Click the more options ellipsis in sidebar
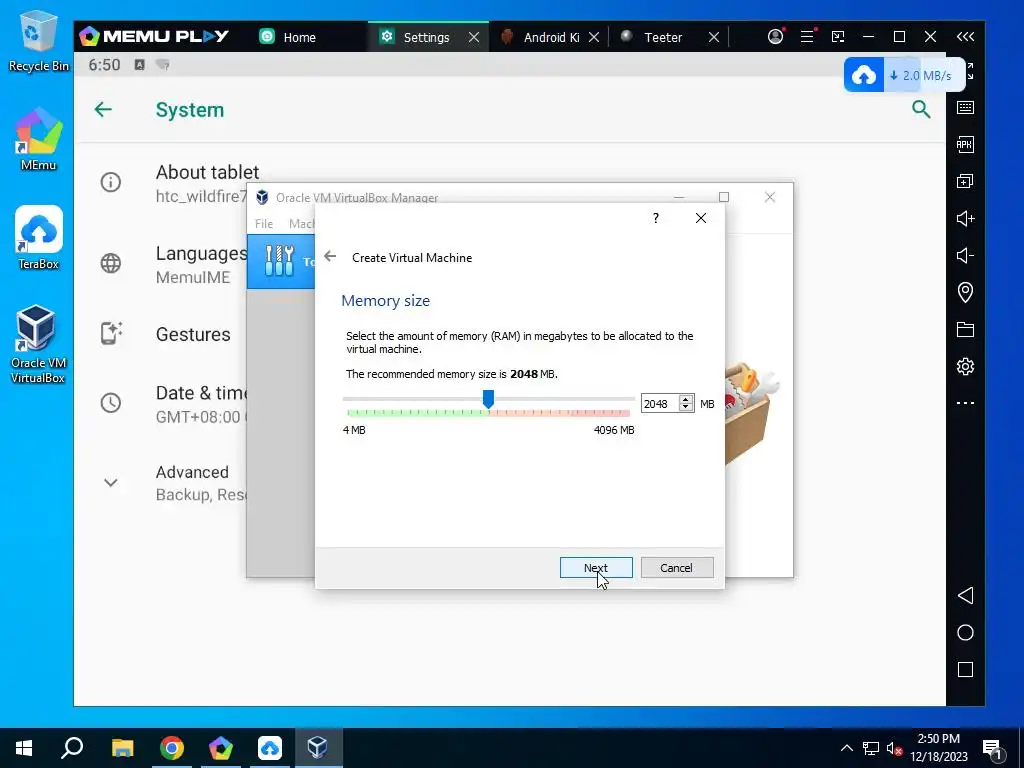This screenshot has width=1024, height=768. pyautogui.click(x=965, y=403)
